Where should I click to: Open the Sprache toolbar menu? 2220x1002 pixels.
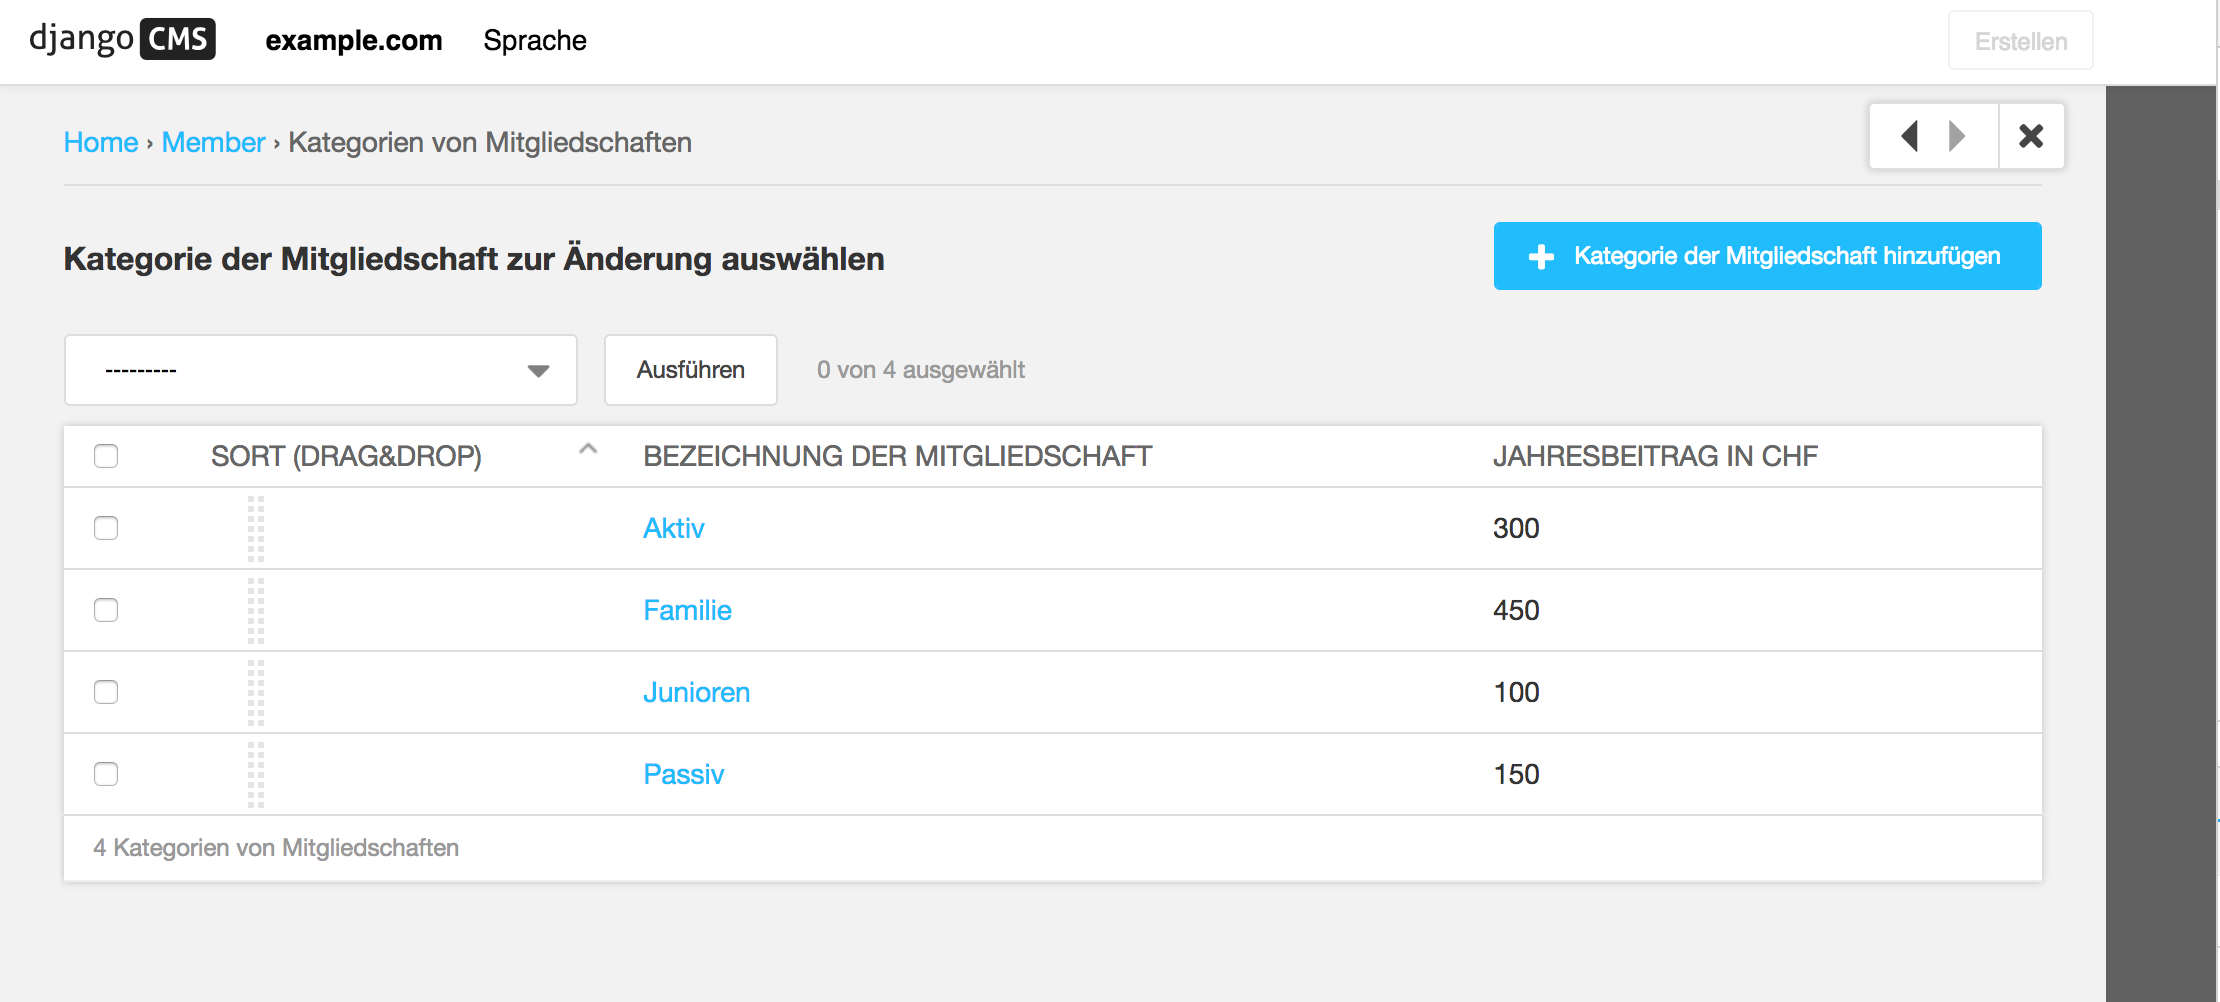click(535, 41)
